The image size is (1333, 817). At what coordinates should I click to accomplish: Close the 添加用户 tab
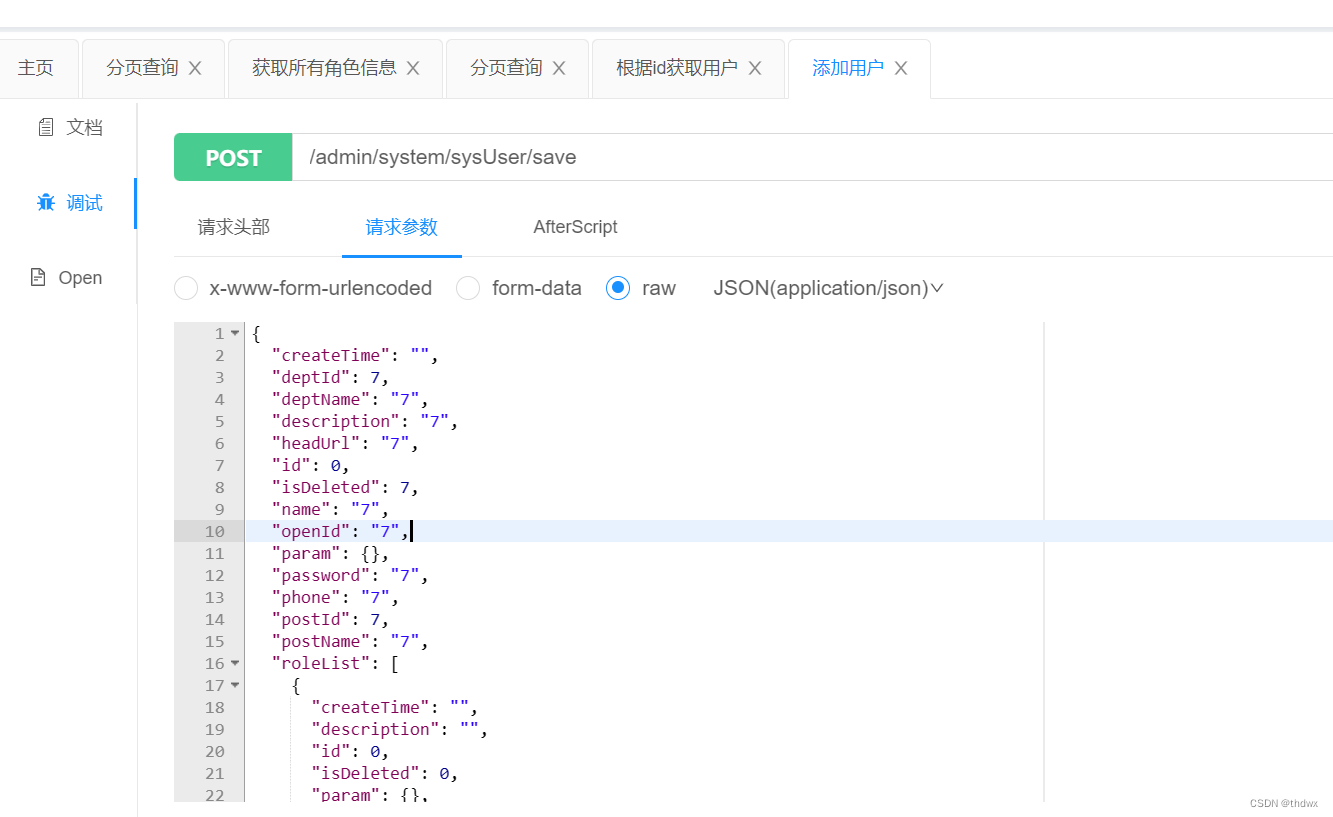pyautogui.click(x=901, y=68)
